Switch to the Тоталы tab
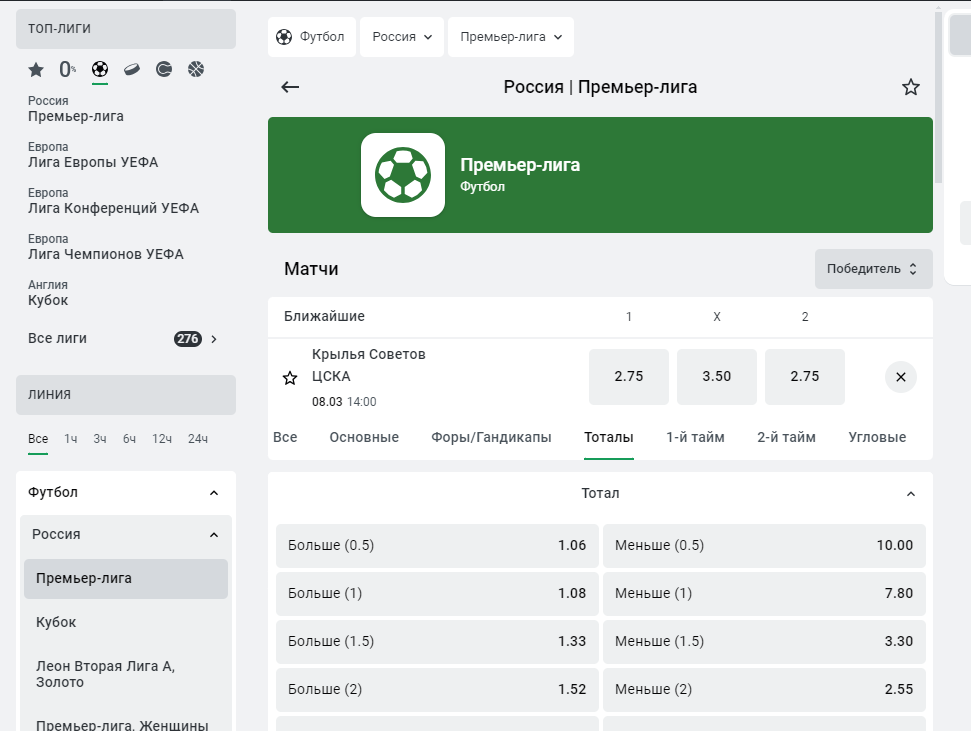This screenshot has width=971, height=731. click(x=609, y=437)
